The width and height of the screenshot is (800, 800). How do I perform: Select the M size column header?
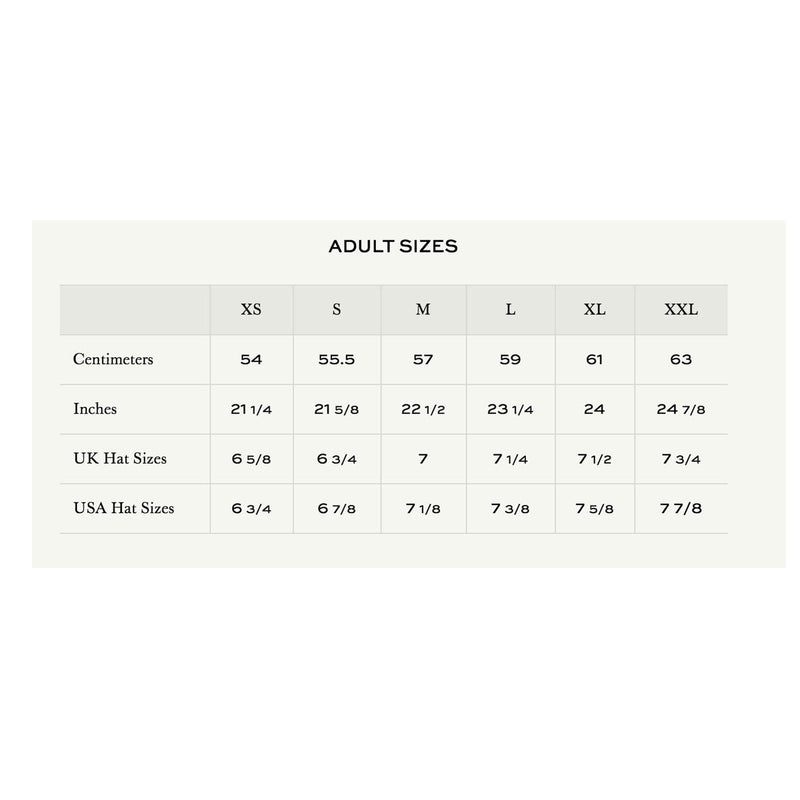(x=423, y=309)
